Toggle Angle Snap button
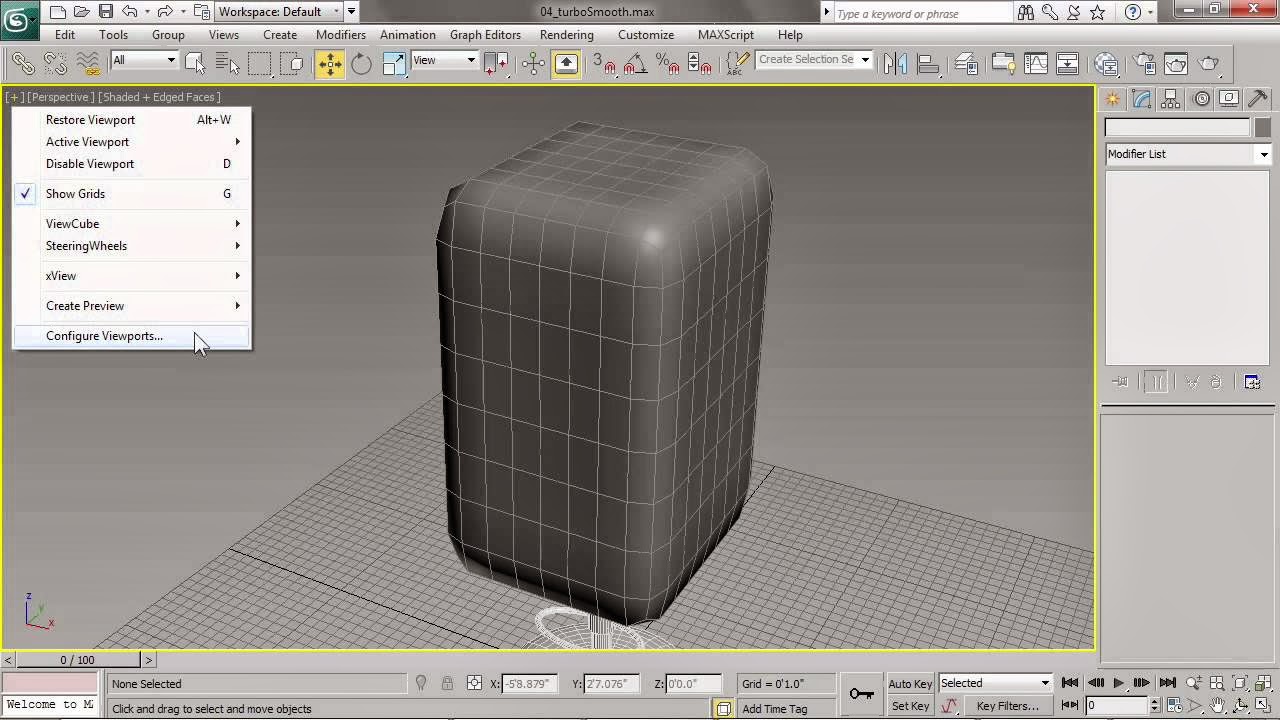Screen dimensions: 1280x720 [634, 64]
